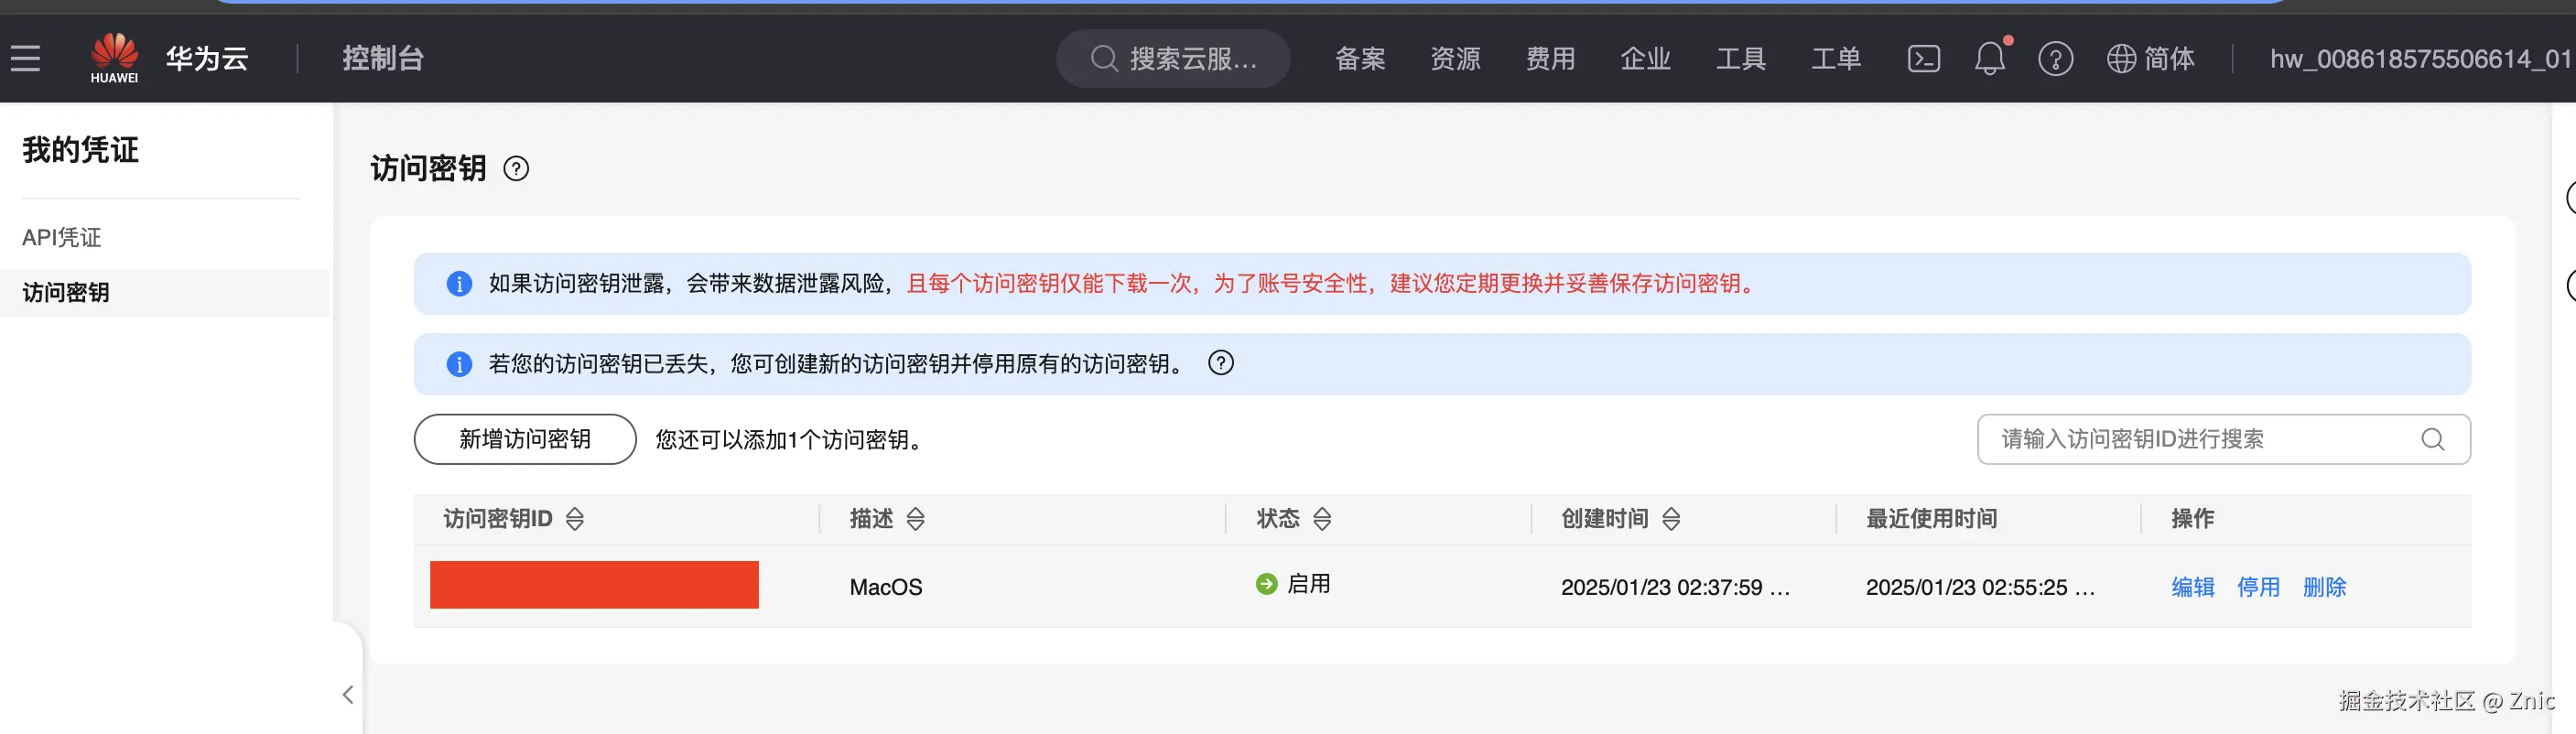
Task: Click the info icon in the risk warning banner
Action: [x=458, y=283]
